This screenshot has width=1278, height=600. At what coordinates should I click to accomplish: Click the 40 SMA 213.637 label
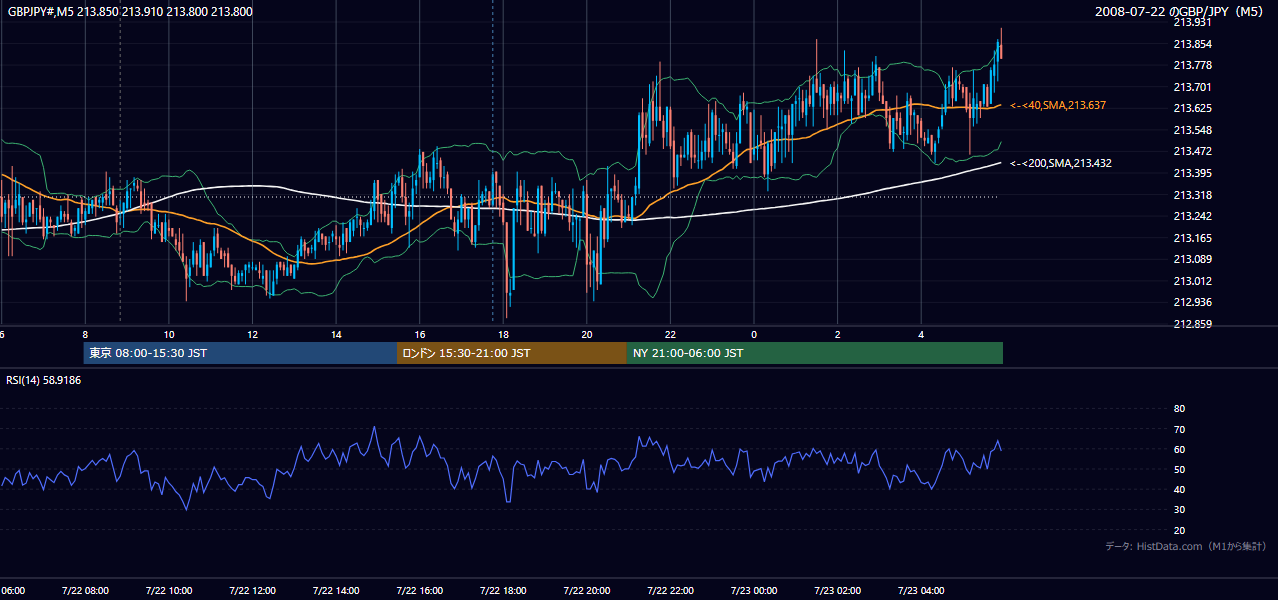pos(1058,105)
